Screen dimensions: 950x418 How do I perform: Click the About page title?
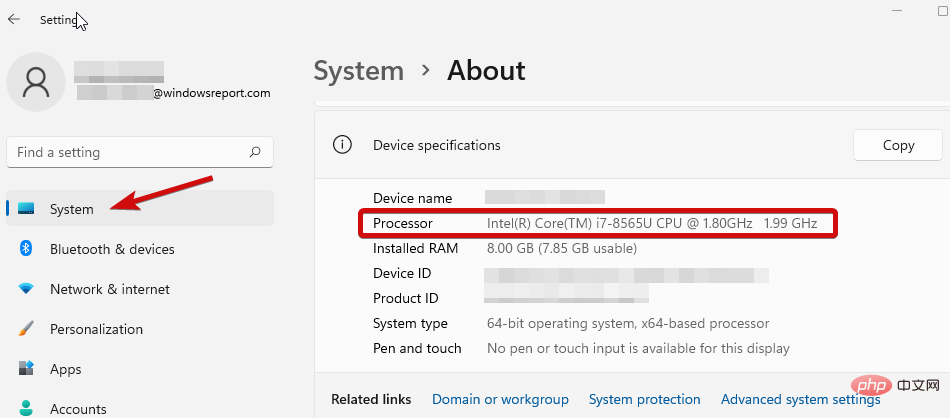coord(486,71)
